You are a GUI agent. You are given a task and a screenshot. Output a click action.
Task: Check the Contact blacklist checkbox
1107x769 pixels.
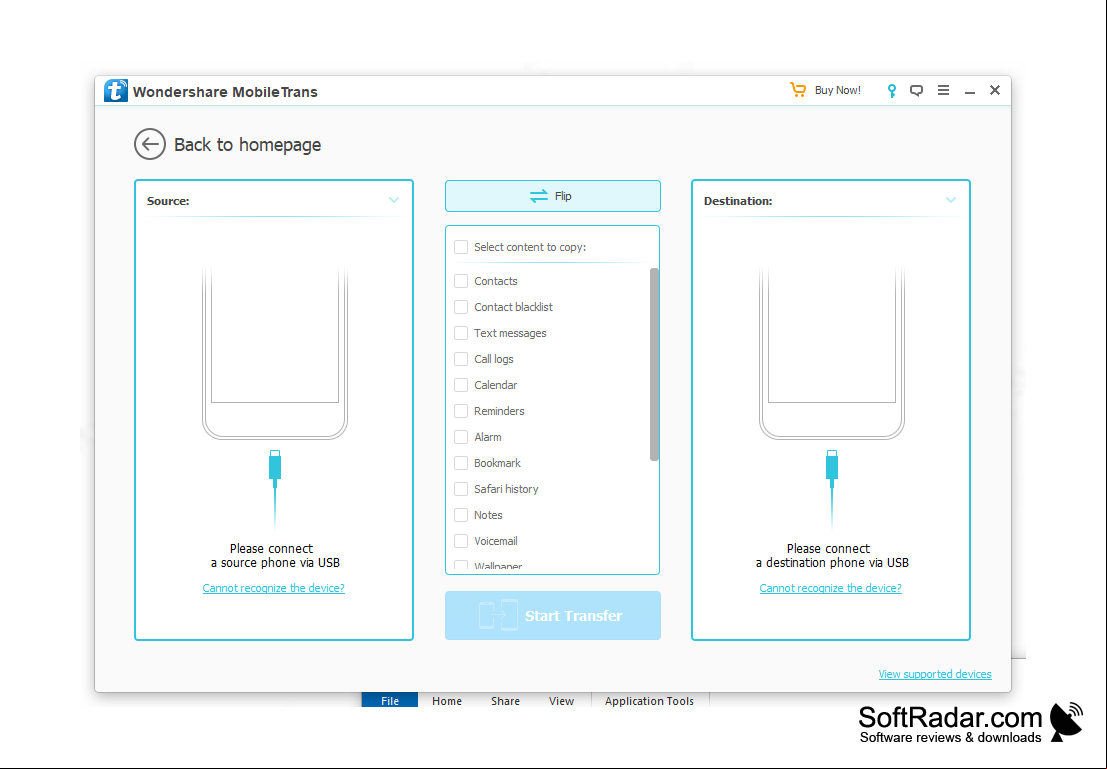(461, 307)
